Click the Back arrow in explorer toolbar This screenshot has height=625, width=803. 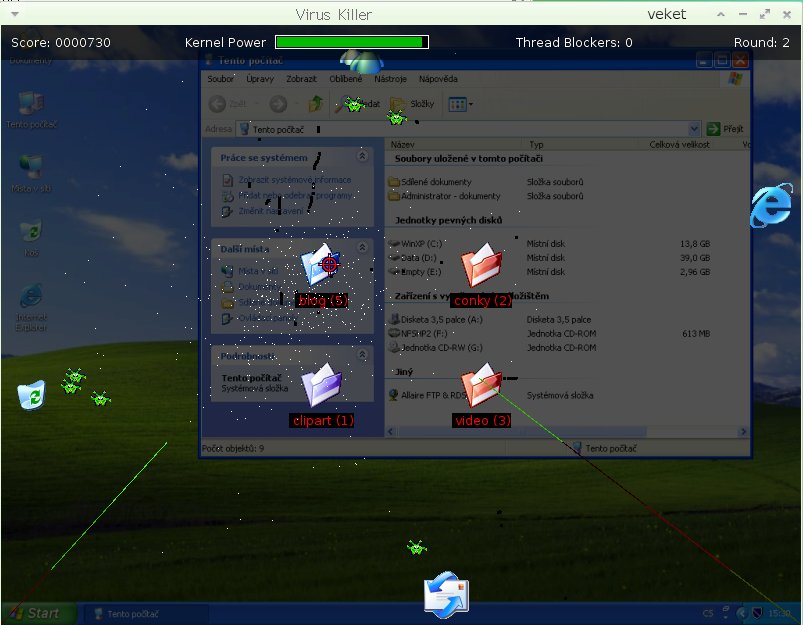(x=217, y=104)
